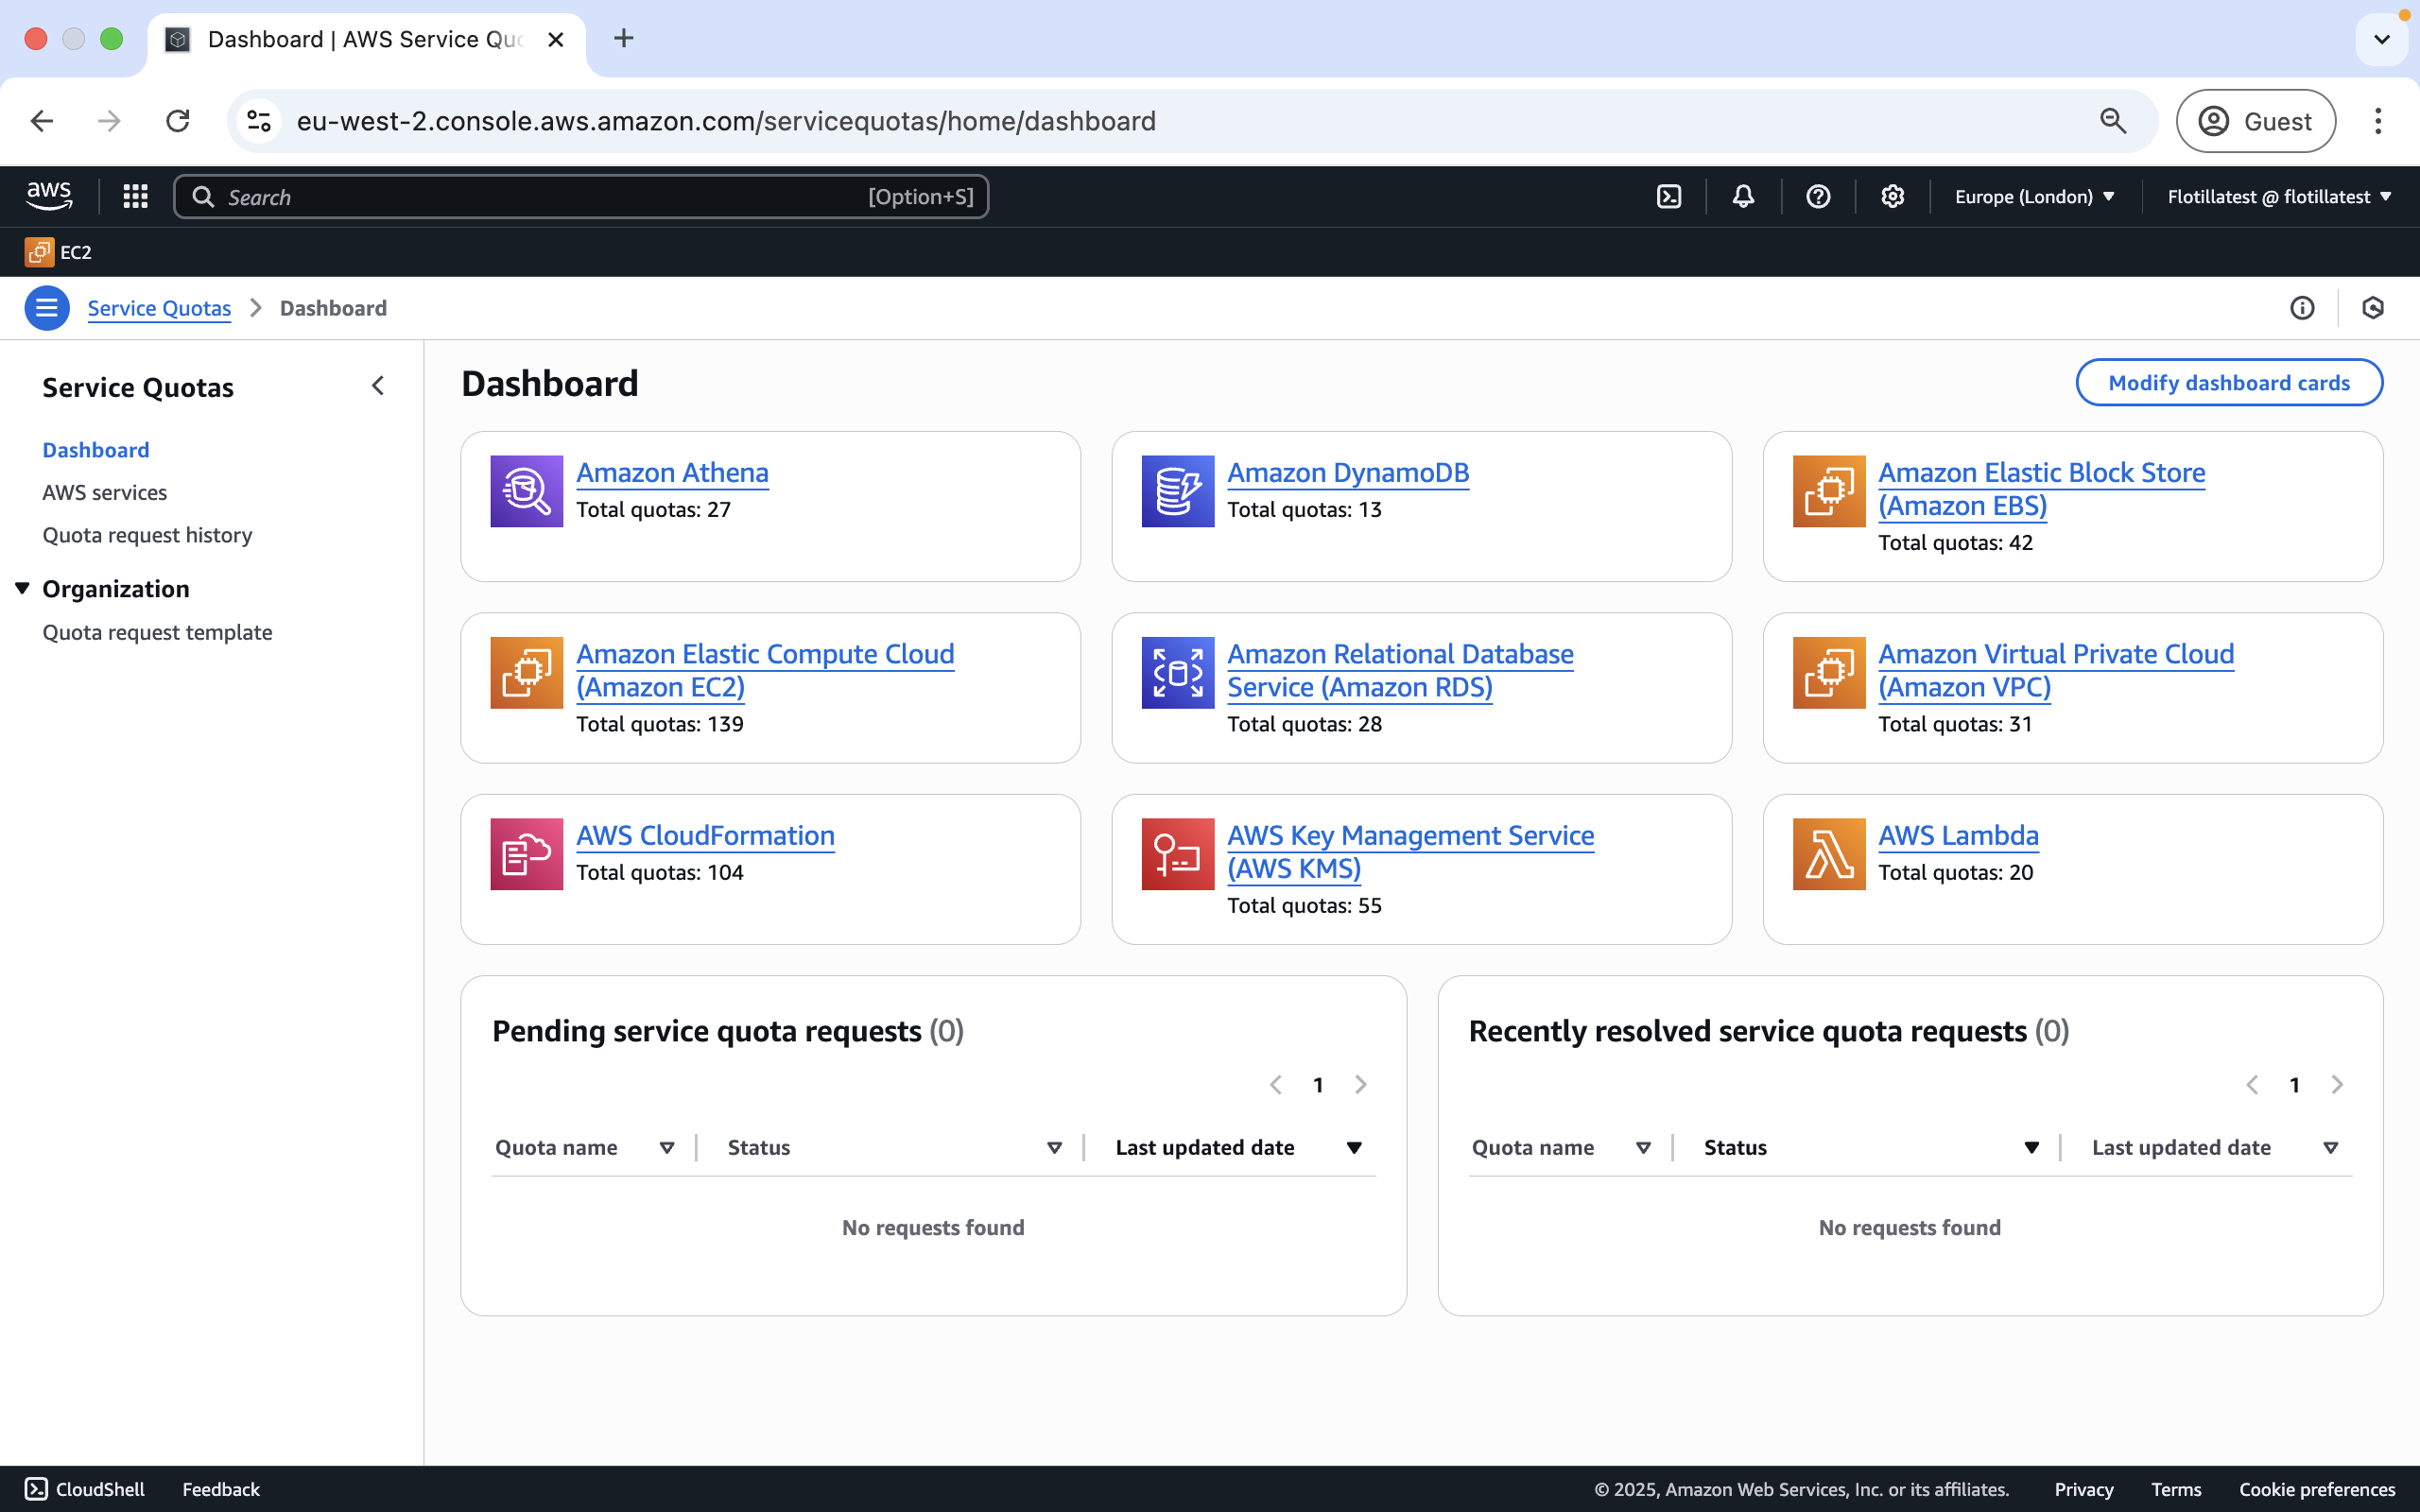Open the notifications bell
The width and height of the screenshot is (2420, 1512).
(1743, 197)
